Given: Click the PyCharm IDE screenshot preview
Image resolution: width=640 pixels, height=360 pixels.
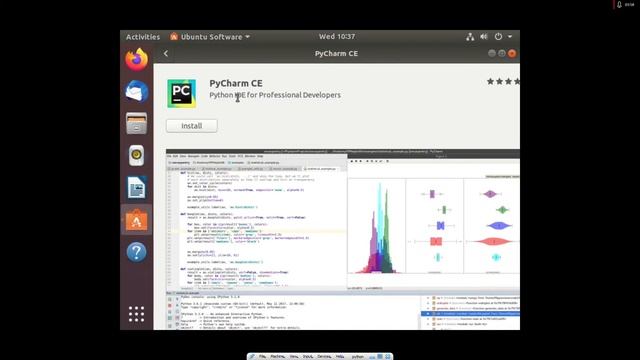Looking at the screenshot, I should pos(343,239).
